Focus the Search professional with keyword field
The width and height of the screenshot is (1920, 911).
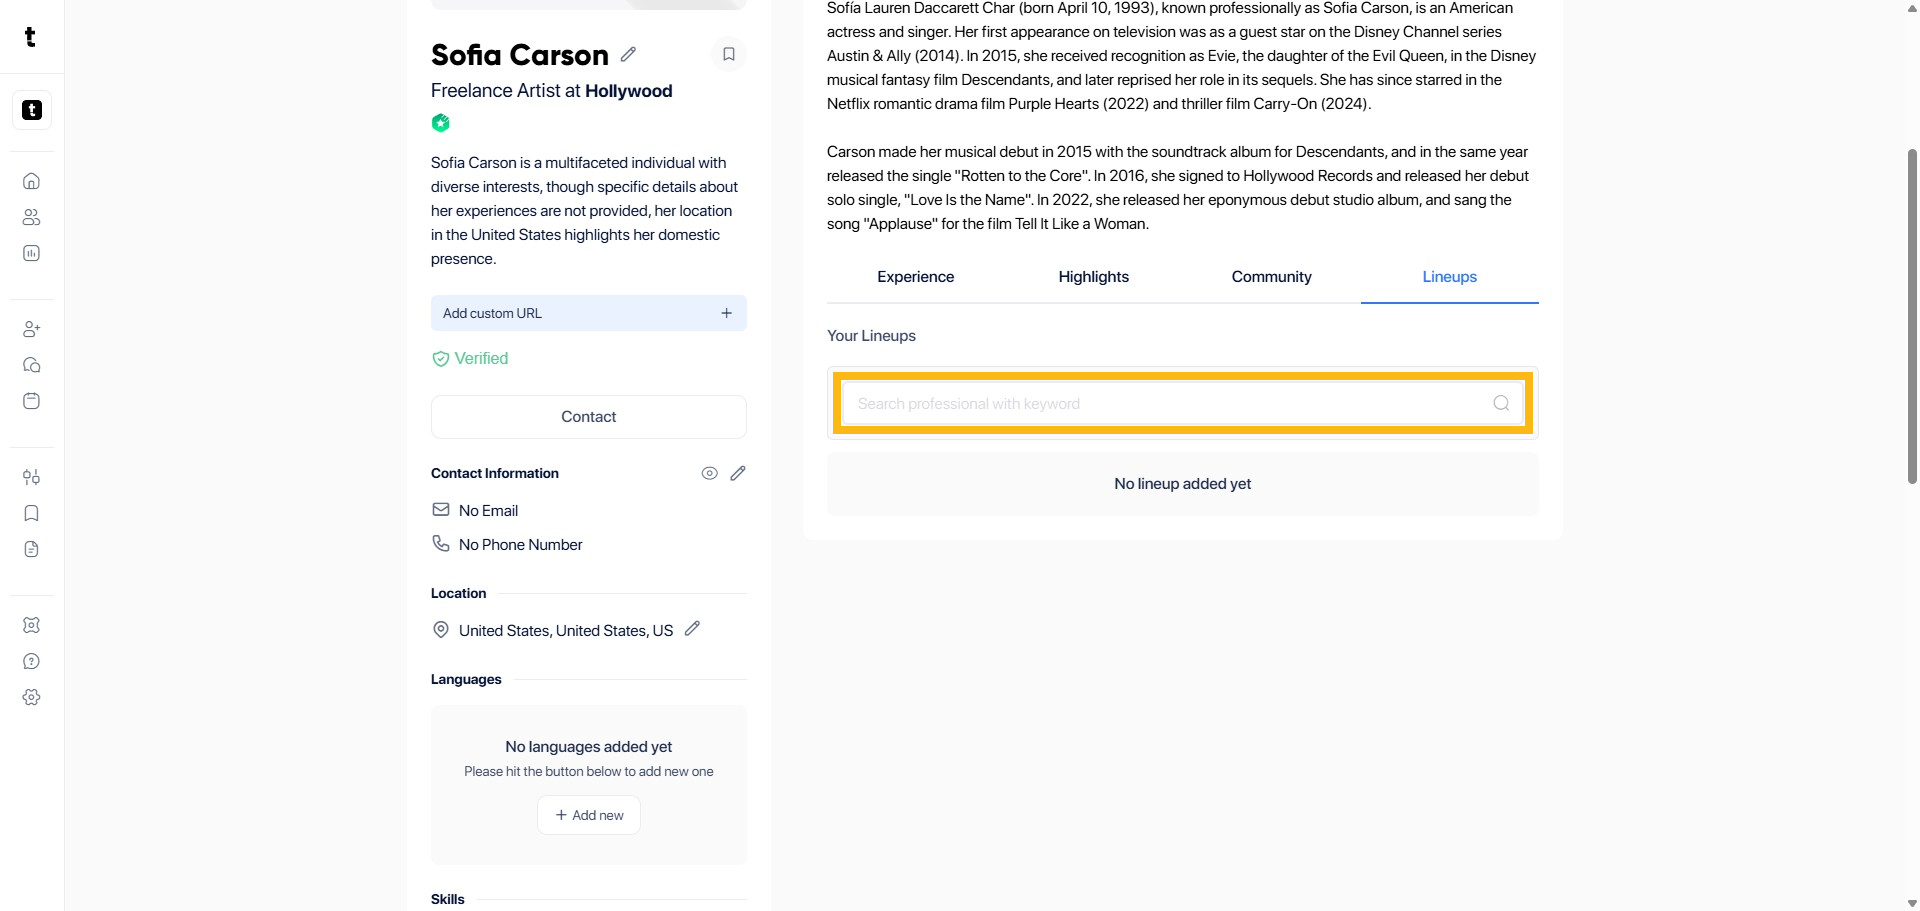coord(1170,404)
